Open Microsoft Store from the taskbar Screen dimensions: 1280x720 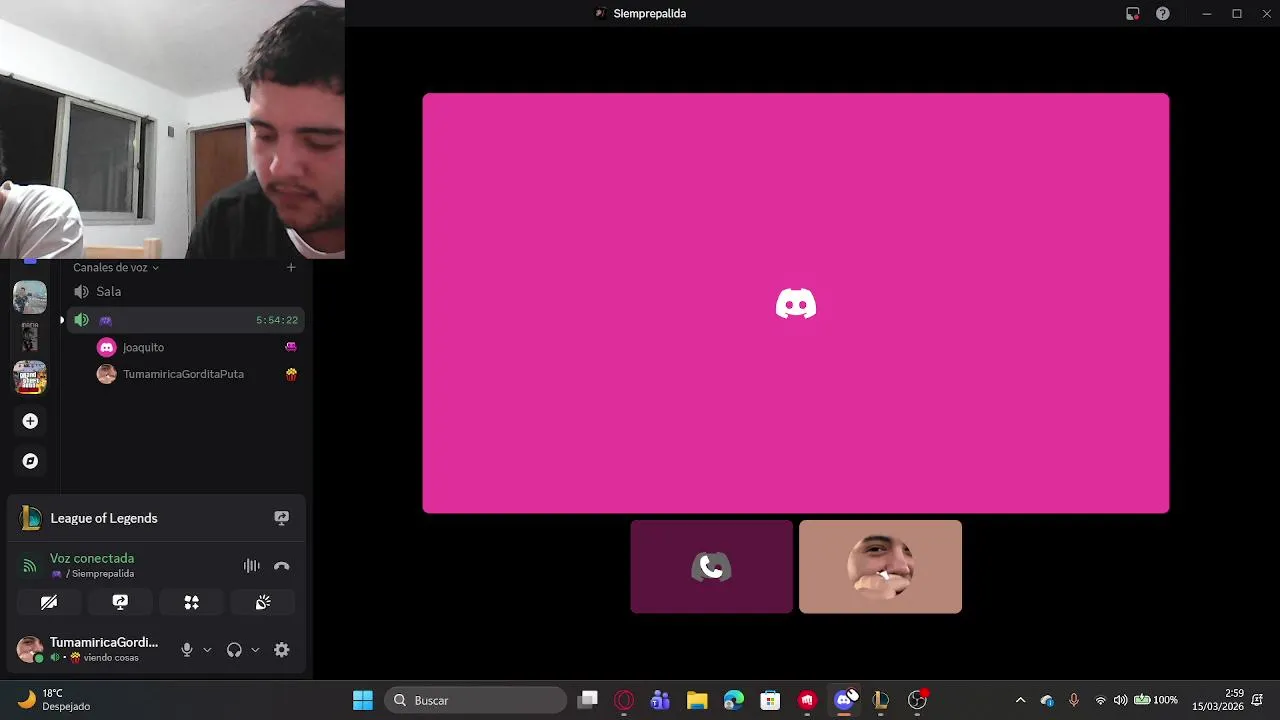[x=770, y=700]
